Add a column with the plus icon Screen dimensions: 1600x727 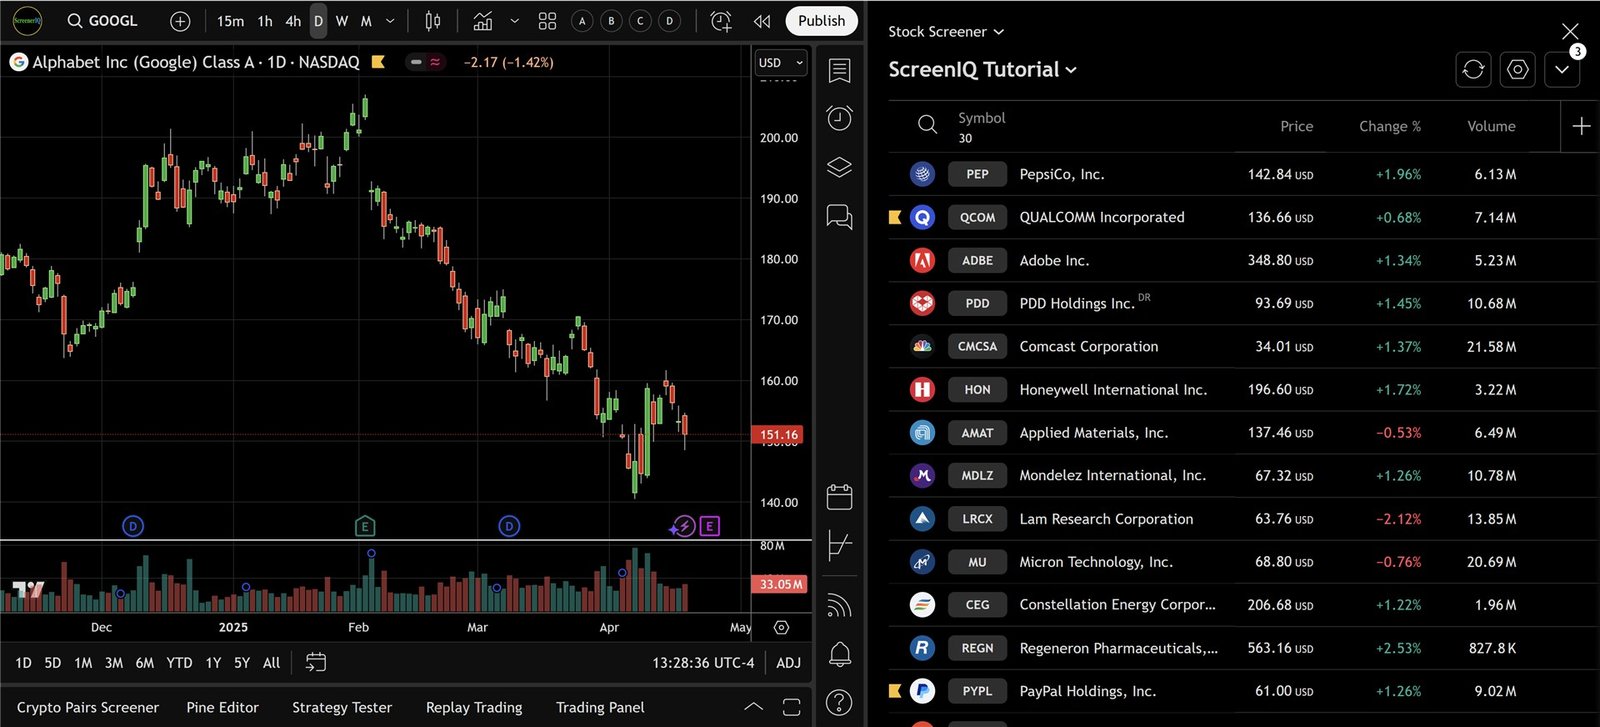coord(1581,126)
